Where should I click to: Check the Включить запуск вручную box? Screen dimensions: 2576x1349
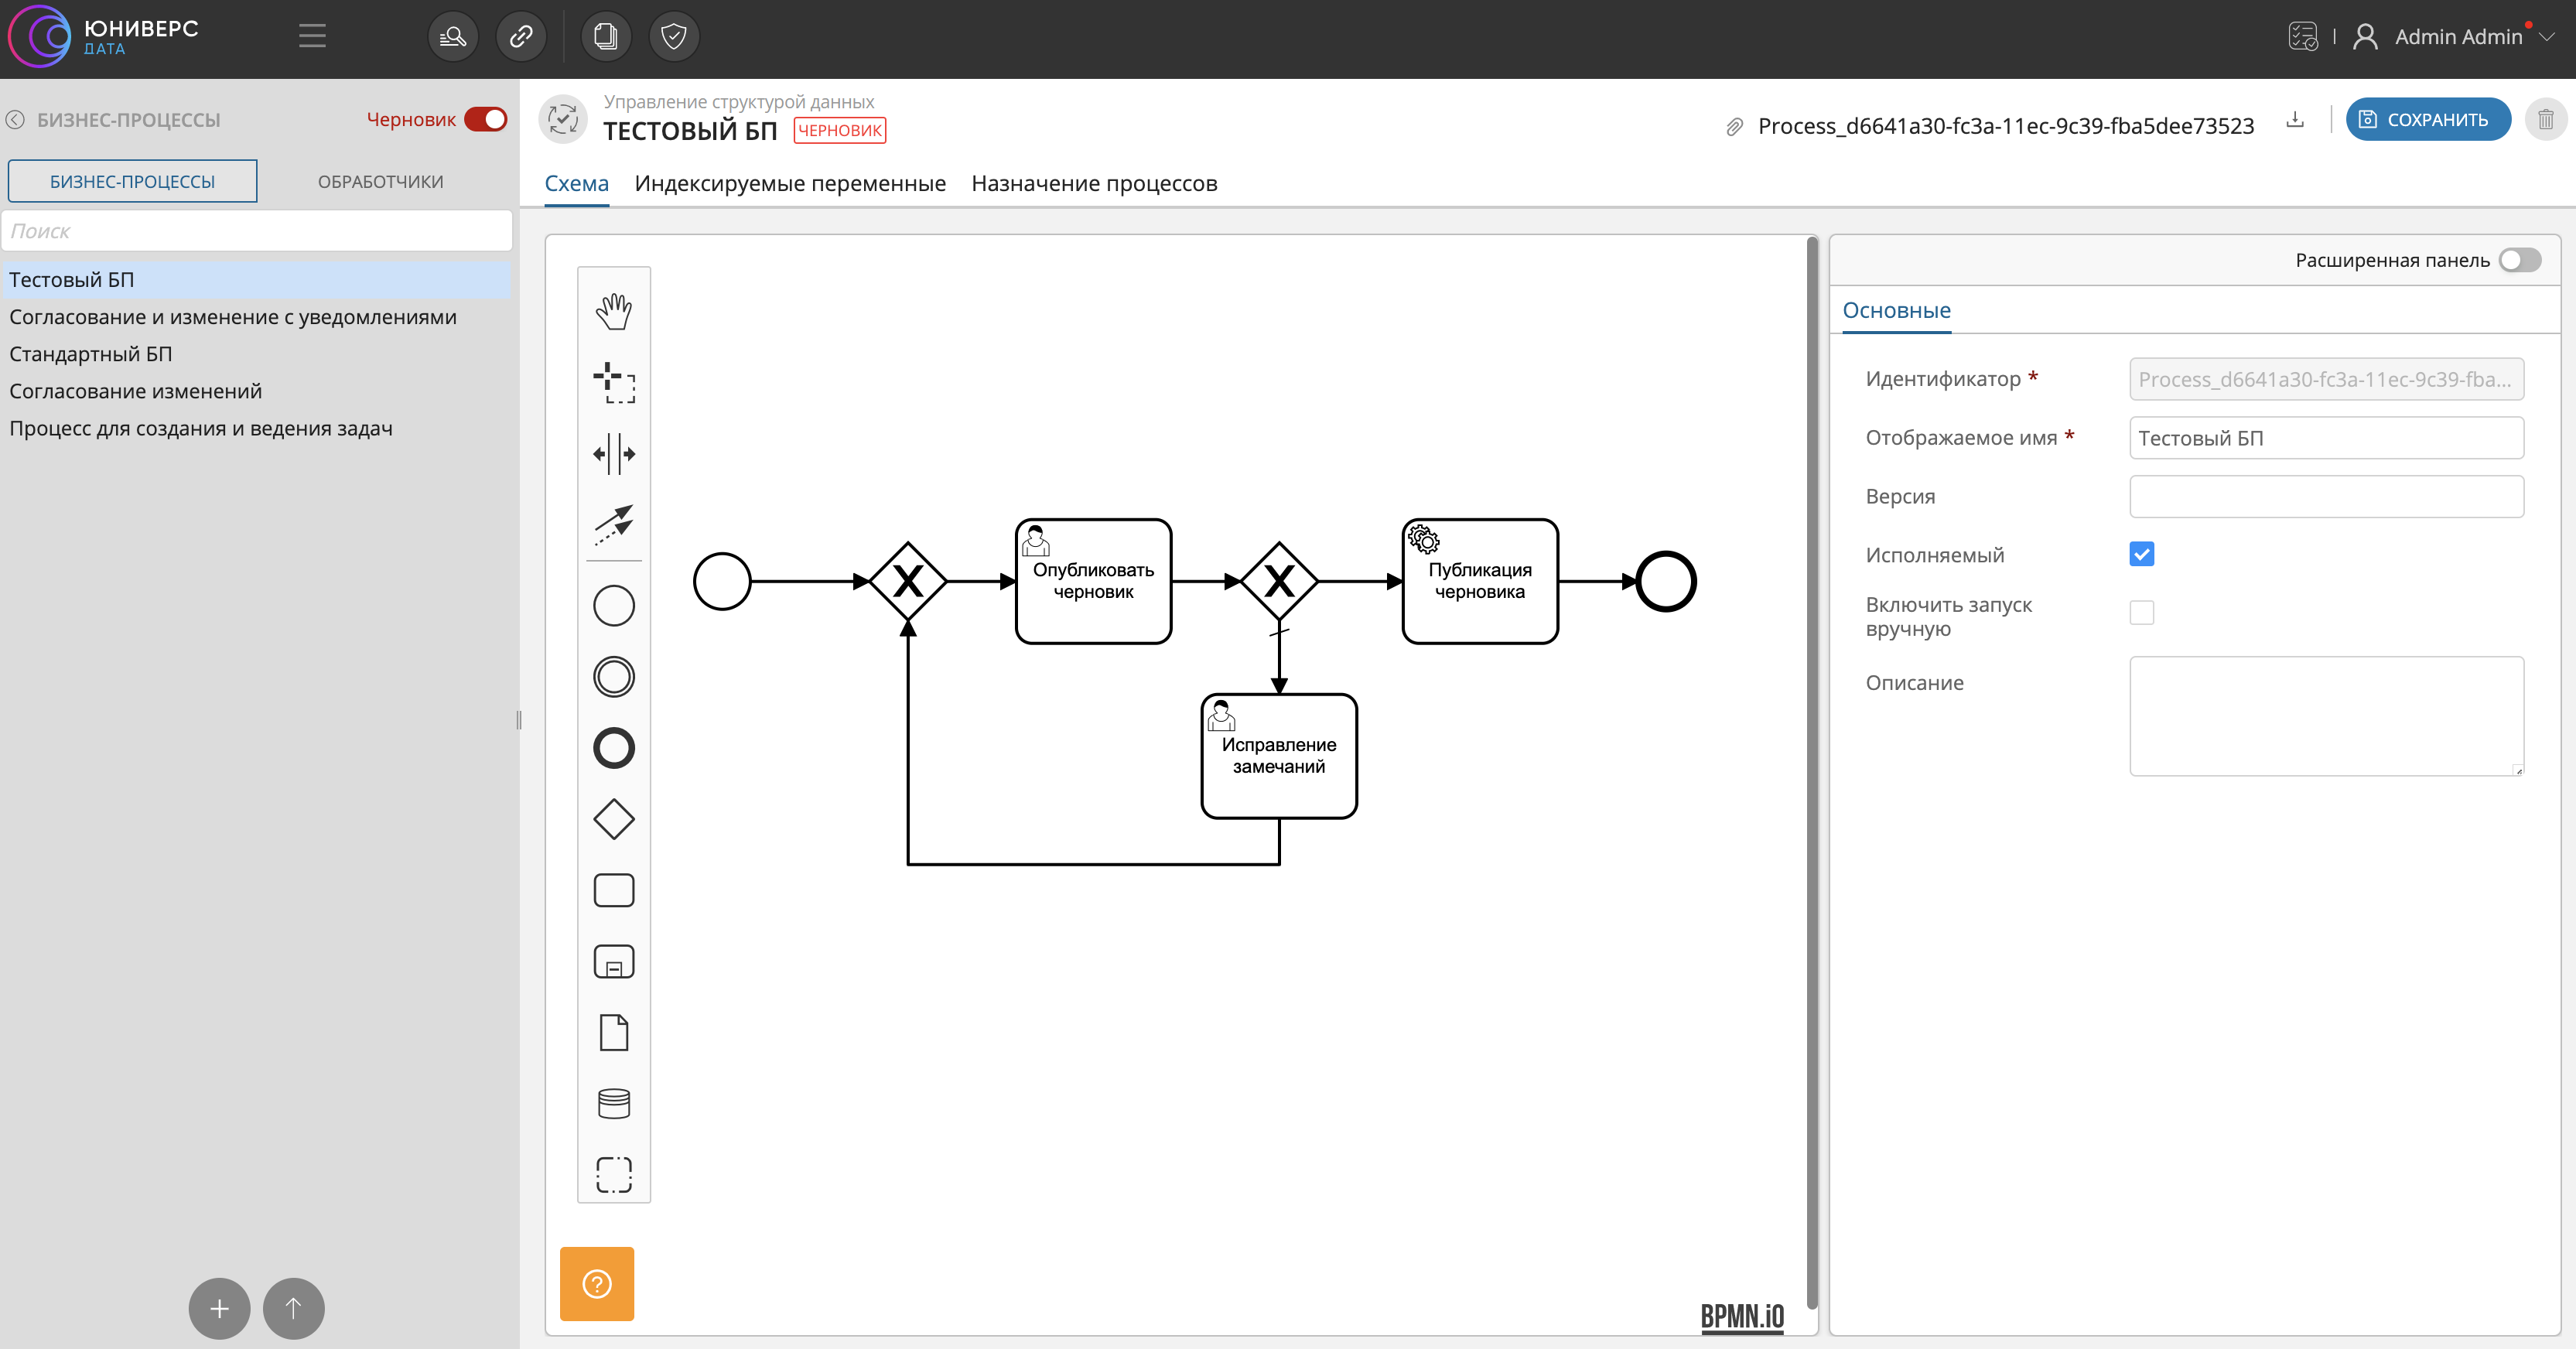(2141, 612)
